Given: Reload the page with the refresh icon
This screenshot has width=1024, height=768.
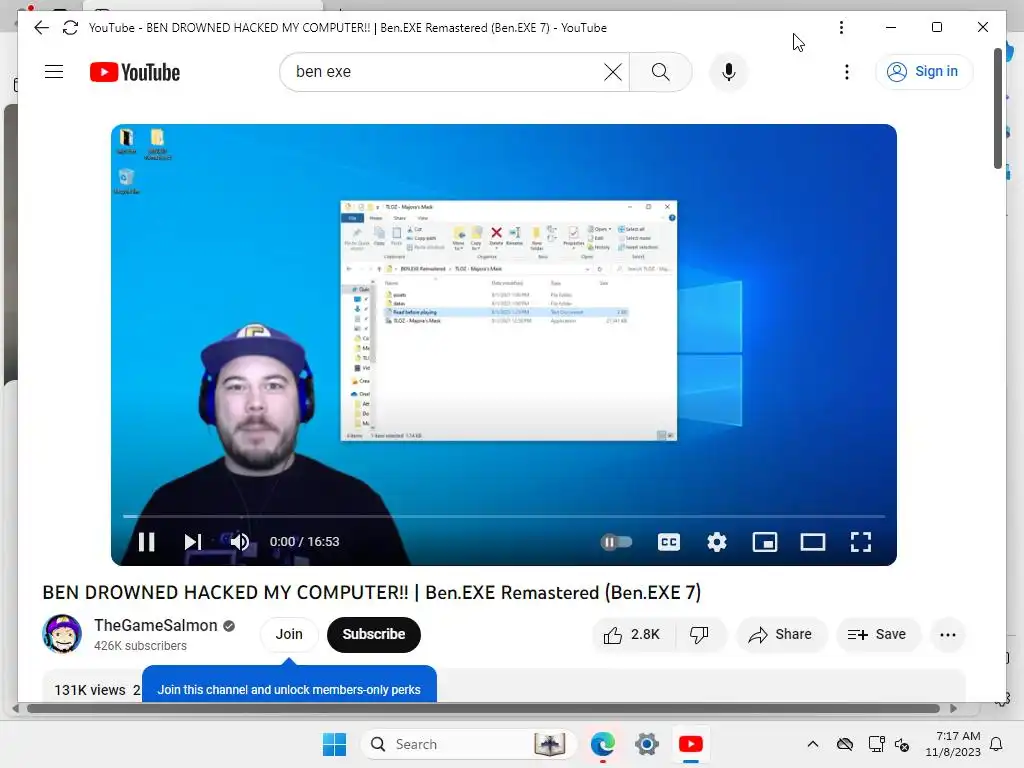Looking at the screenshot, I should coord(71,27).
